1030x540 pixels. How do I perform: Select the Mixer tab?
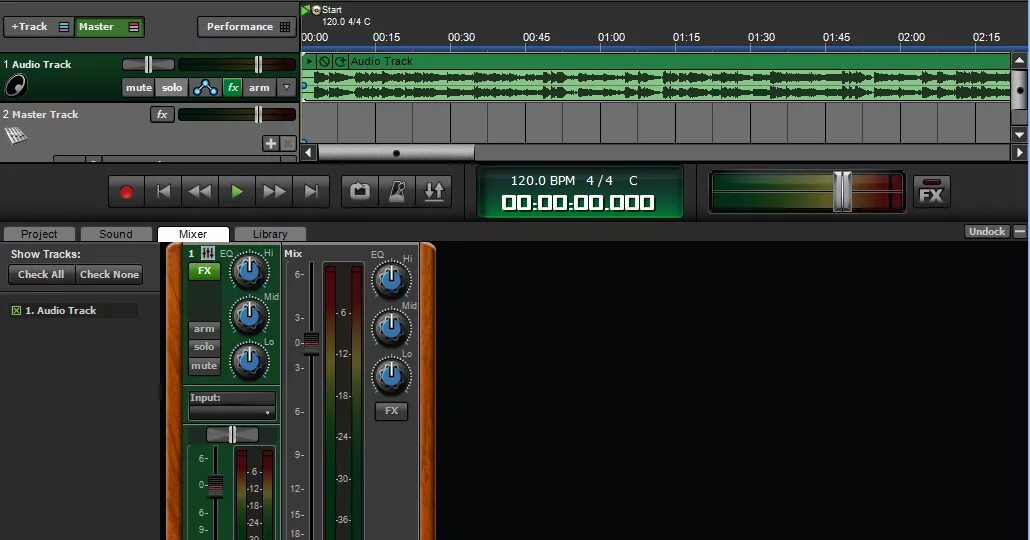click(193, 234)
